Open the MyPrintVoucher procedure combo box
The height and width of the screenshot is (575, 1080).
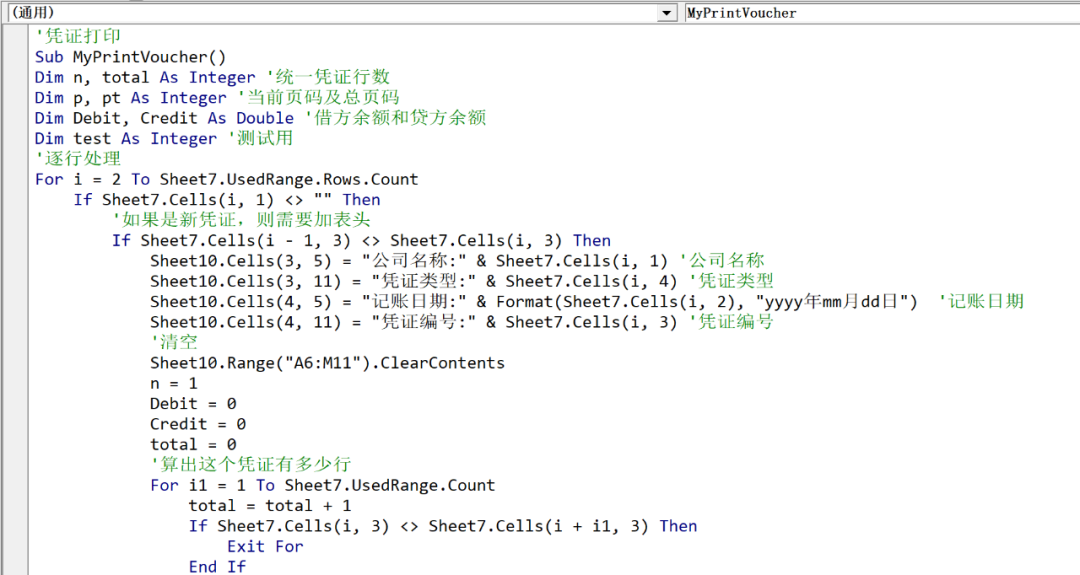point(882,12)
